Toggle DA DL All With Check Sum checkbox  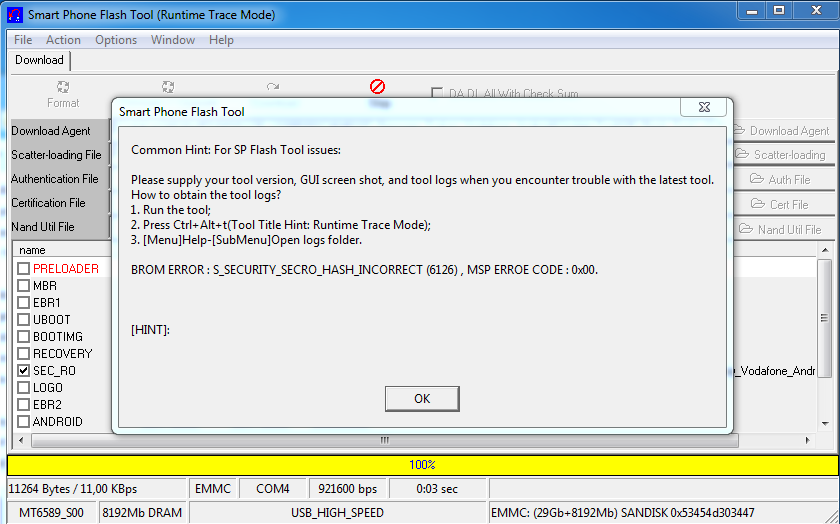point(437,93)
